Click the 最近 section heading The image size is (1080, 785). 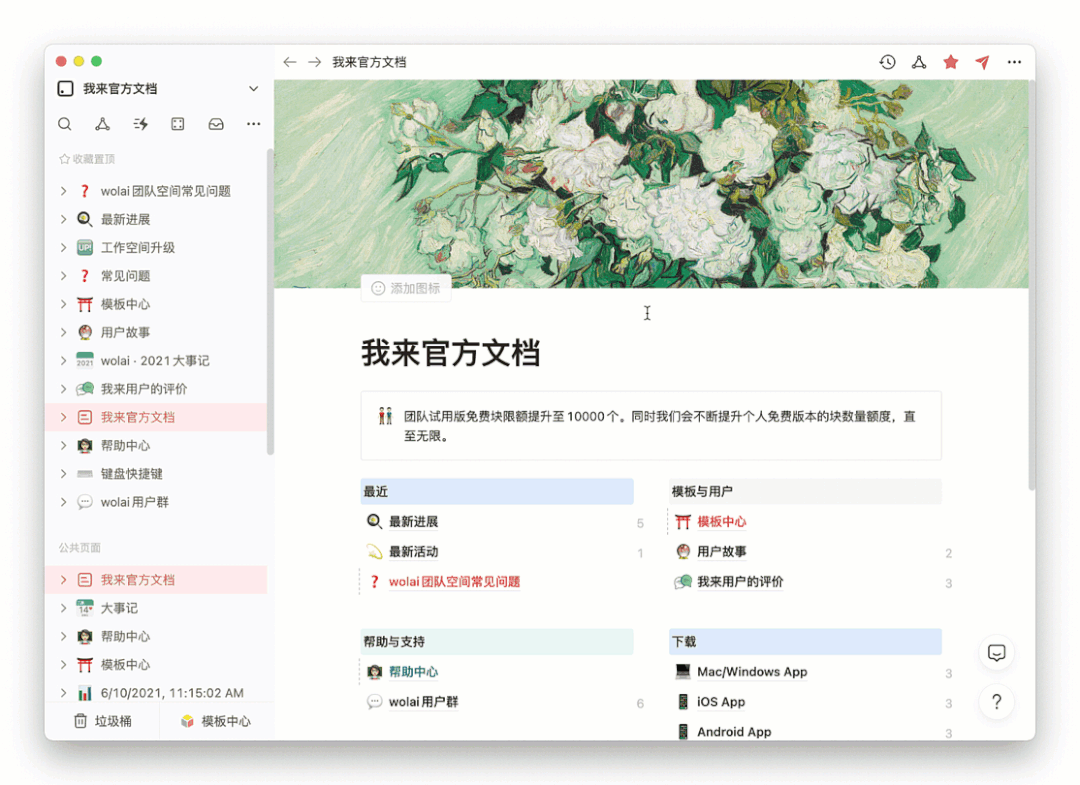(x=497, y=492)
